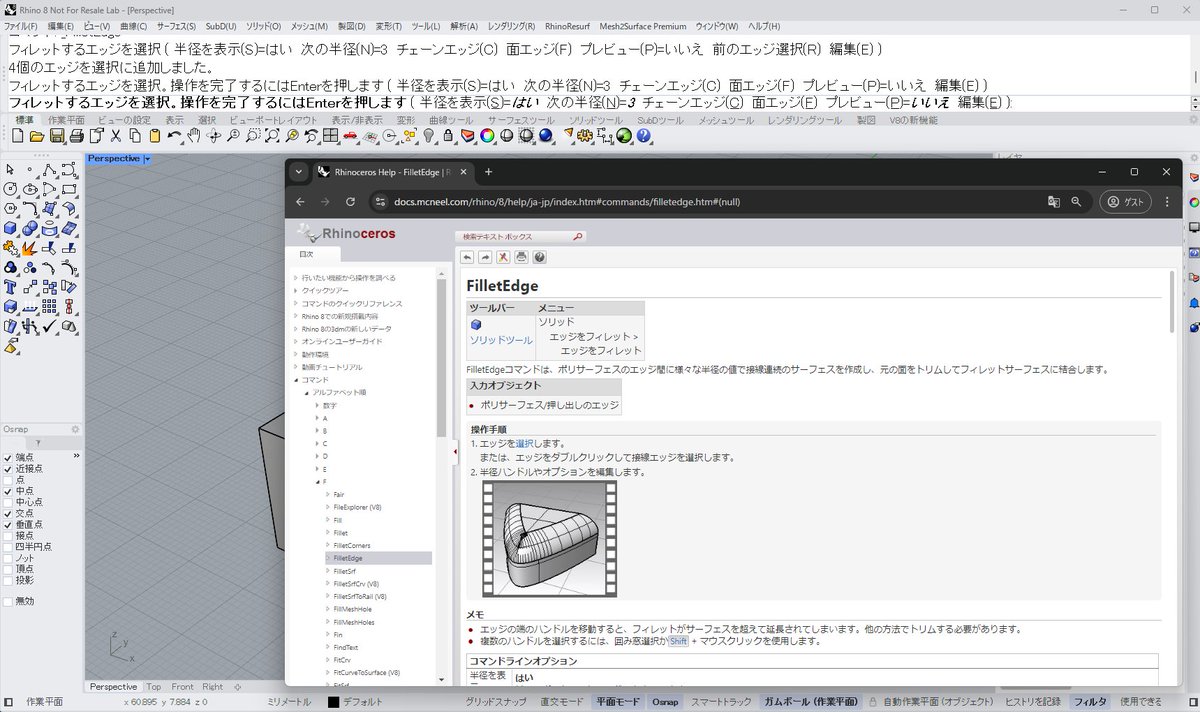
Task: Expand the 動画チュートリアル tree node
Action: coord(296,367)
